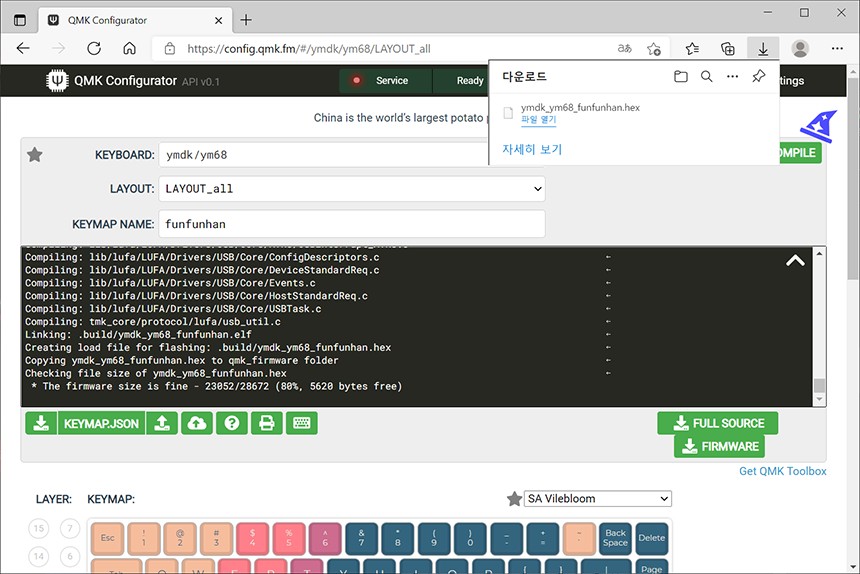View site information lock icon

pyautogui.click(x=170, y=49)
